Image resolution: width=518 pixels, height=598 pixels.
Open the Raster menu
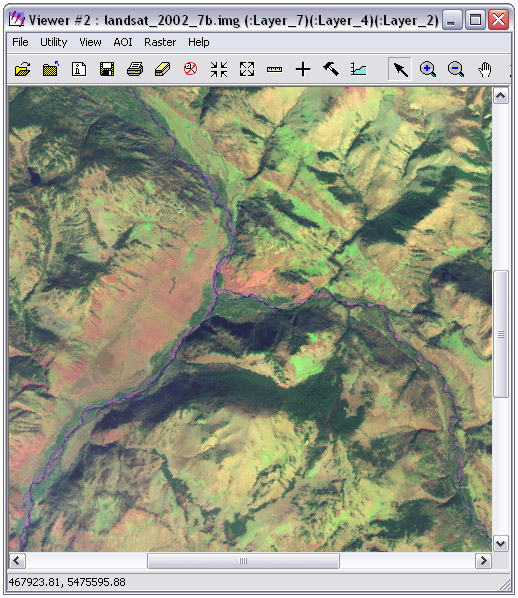tap(160, 42)
